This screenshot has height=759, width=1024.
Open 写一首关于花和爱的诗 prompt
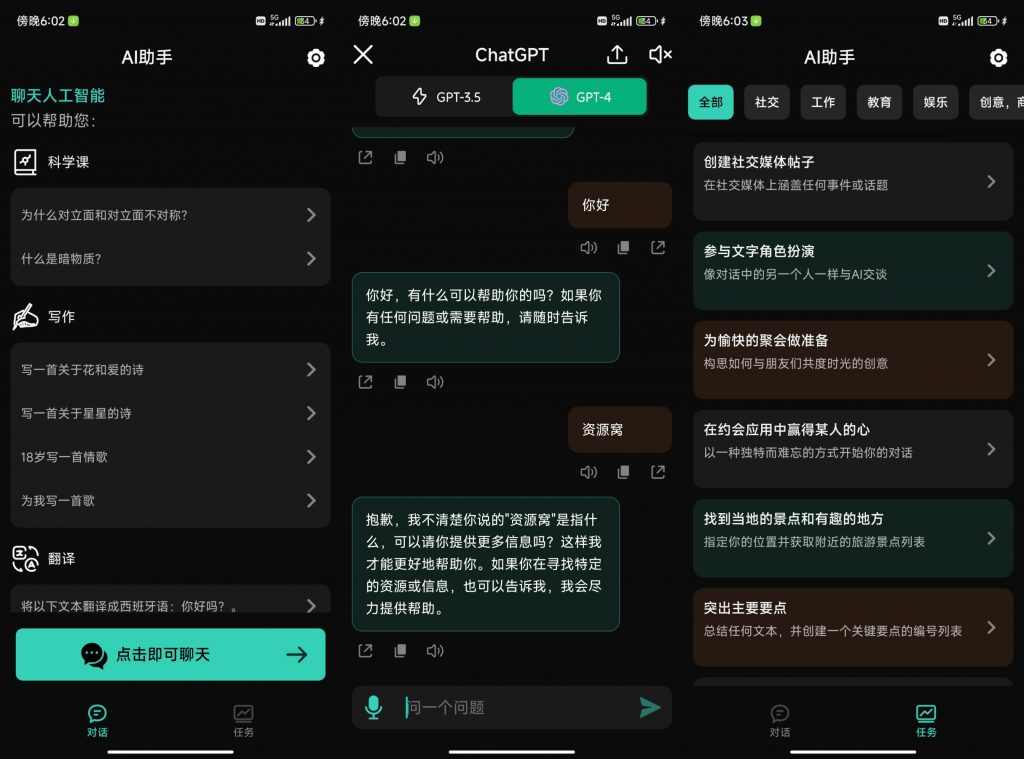170,370
